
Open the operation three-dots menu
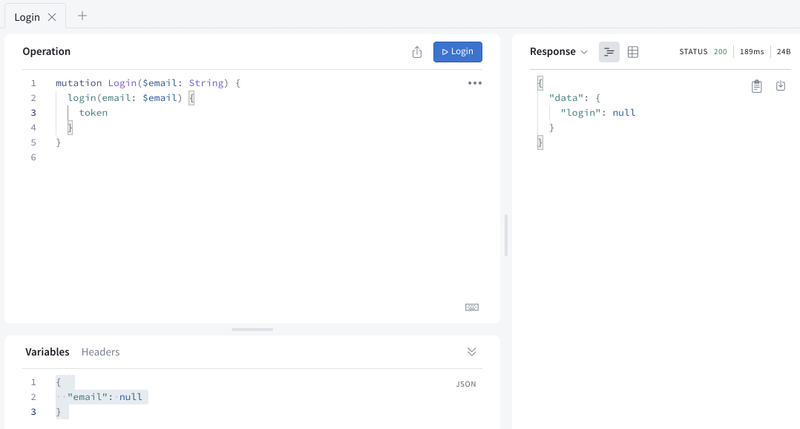click(x=474, y=83)
